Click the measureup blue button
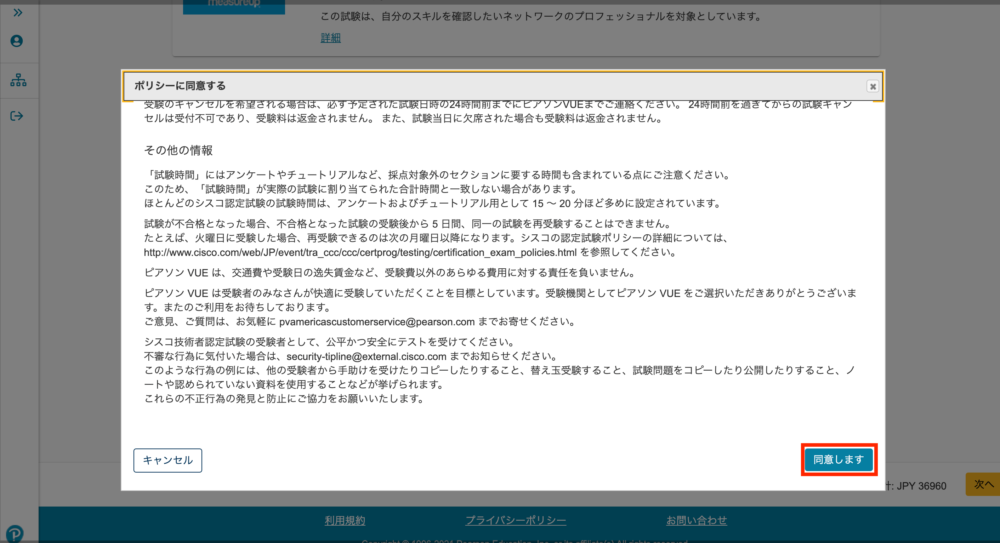Viewport: 1000px width, 543px height. point(234,6)
